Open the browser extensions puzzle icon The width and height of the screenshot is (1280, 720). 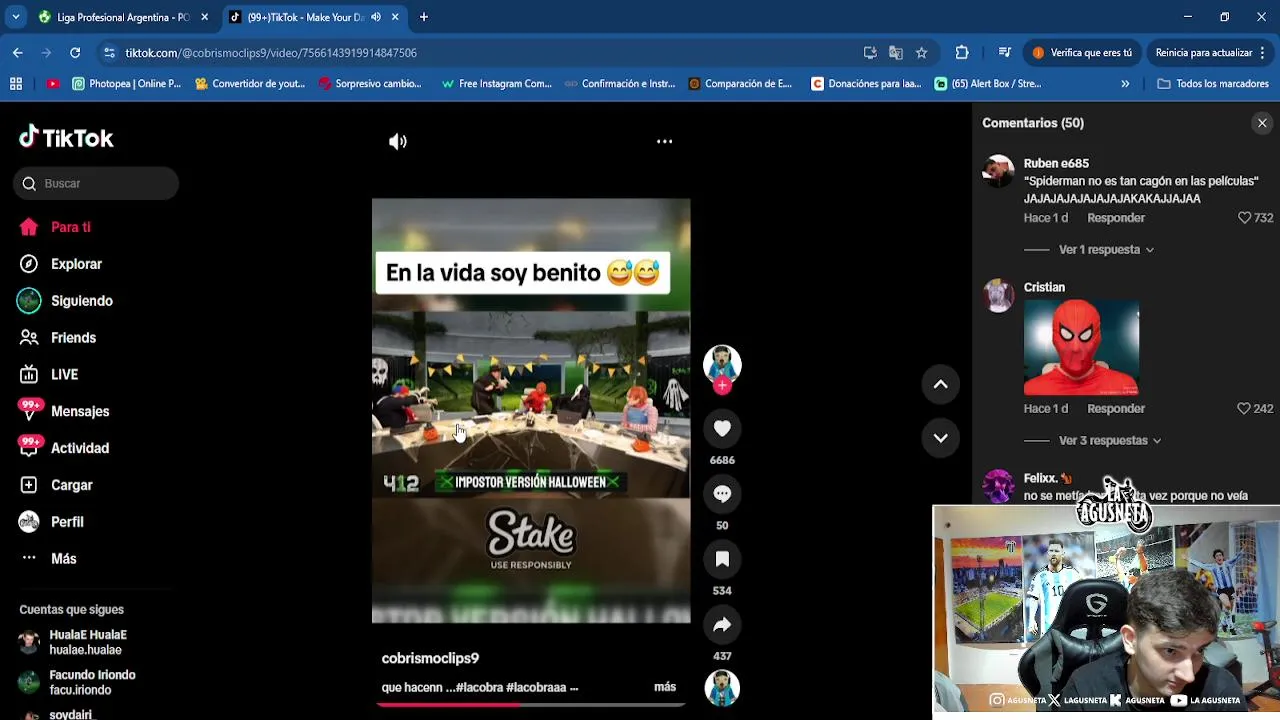tap(962, 52)
